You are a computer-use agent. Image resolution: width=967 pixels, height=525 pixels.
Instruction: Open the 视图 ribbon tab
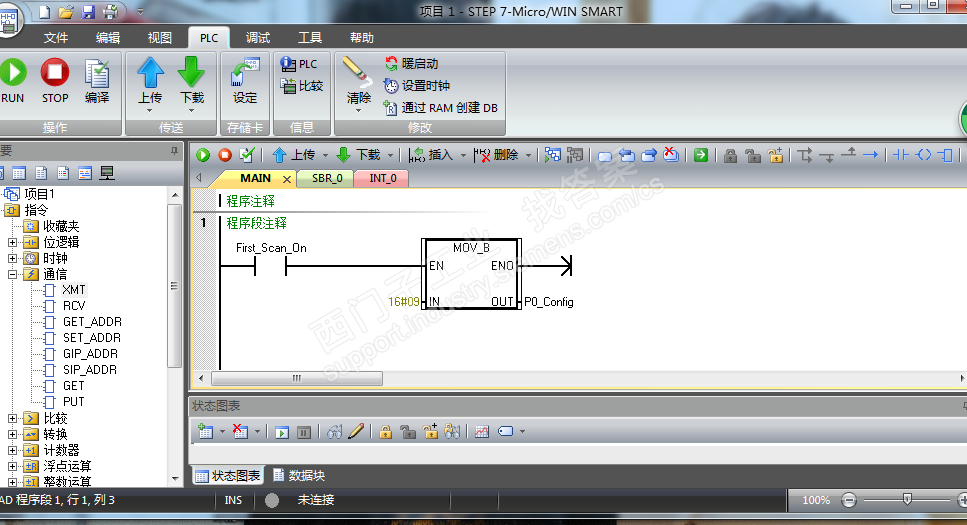(160, 38)
